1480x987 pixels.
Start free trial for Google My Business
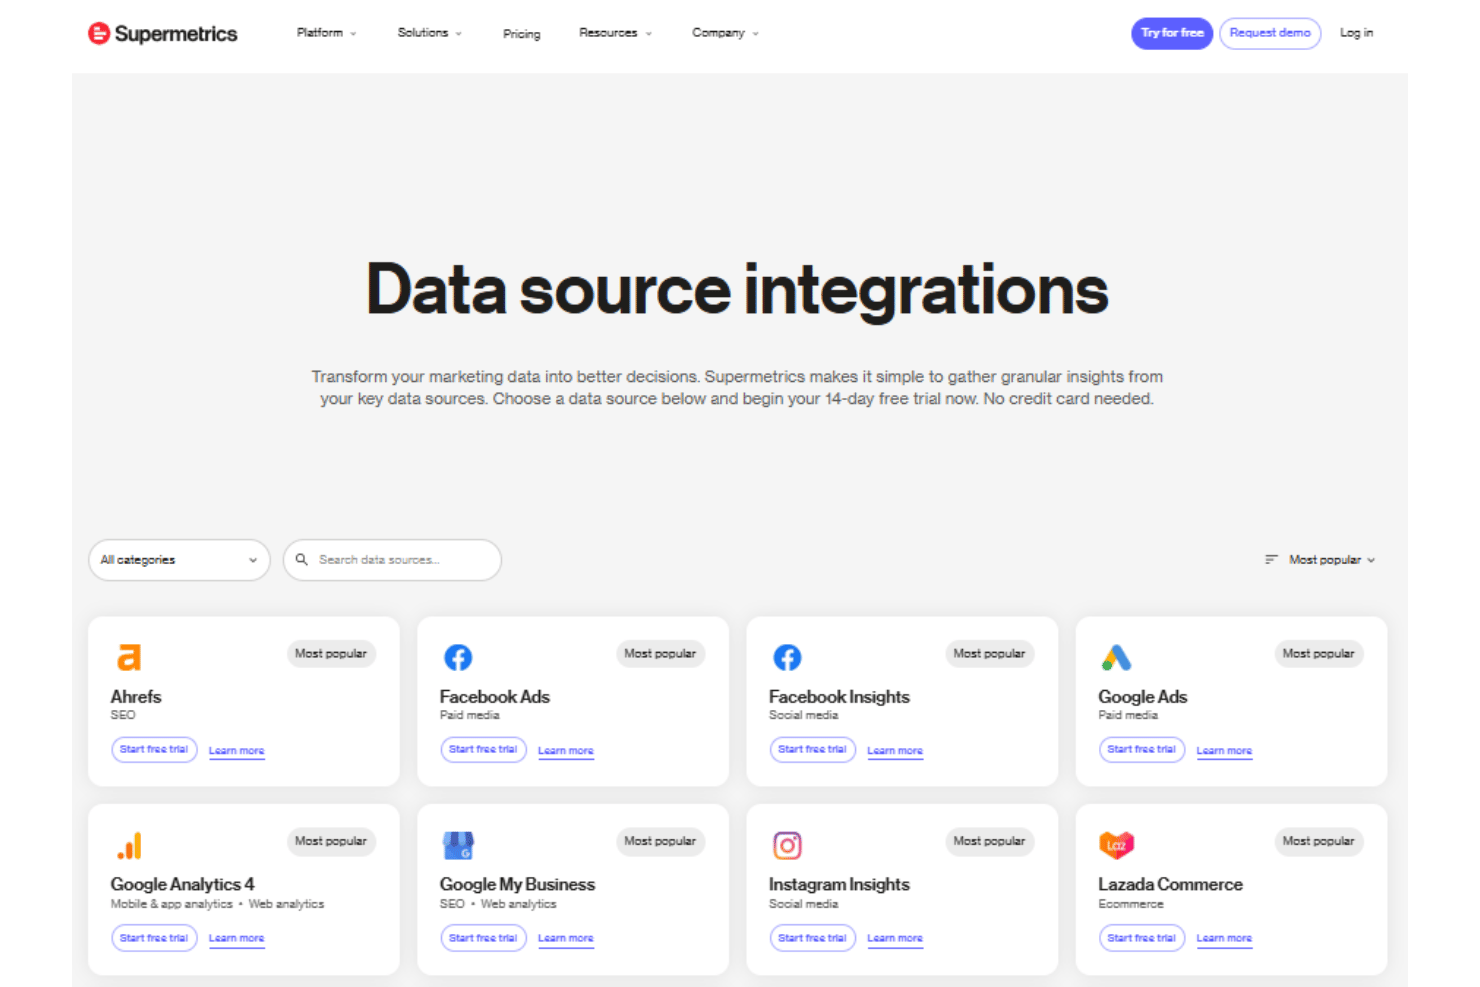click(x=483, y=938)
